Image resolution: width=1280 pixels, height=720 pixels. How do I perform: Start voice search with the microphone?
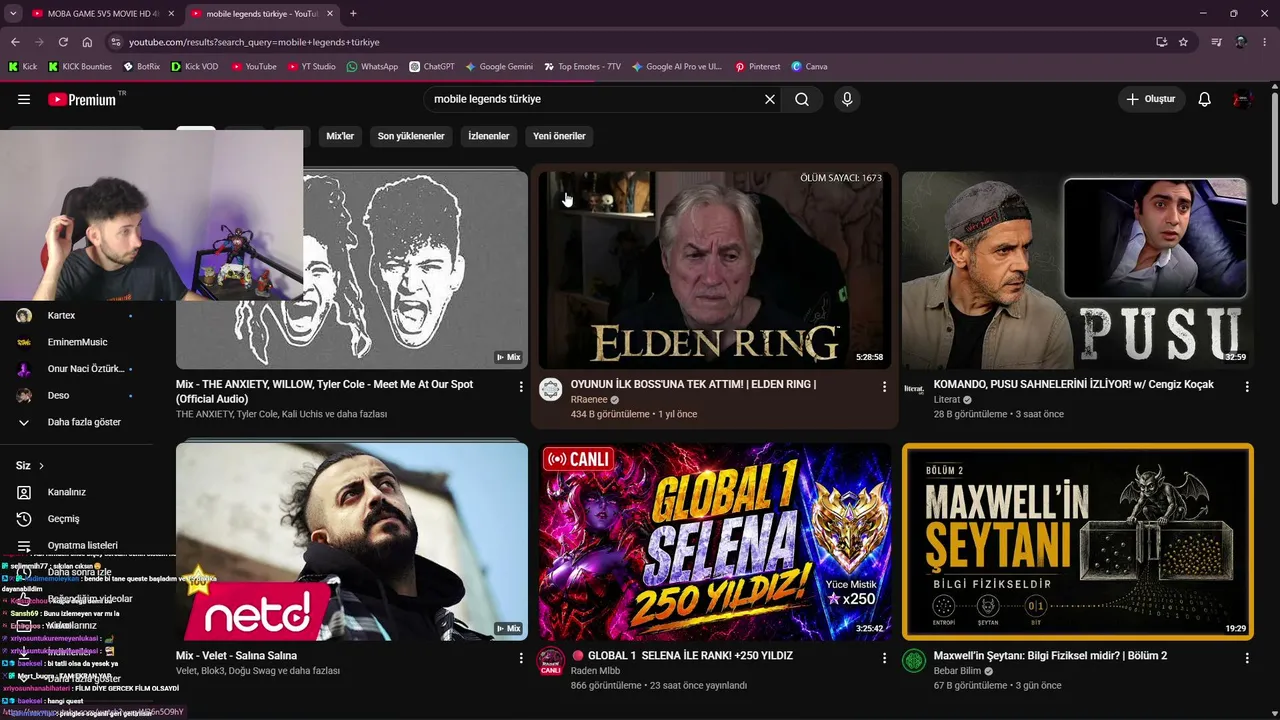click(x=847, y=99)
